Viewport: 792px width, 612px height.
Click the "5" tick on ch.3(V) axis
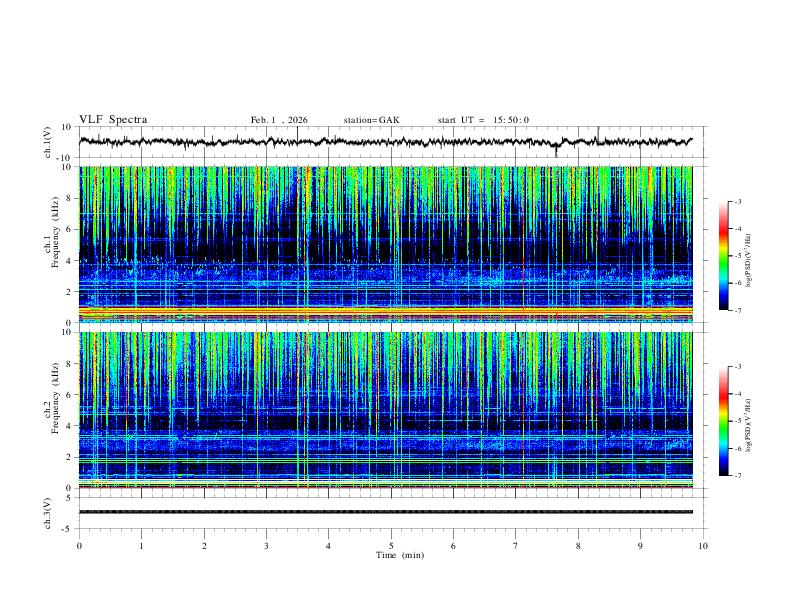point(70,498)
